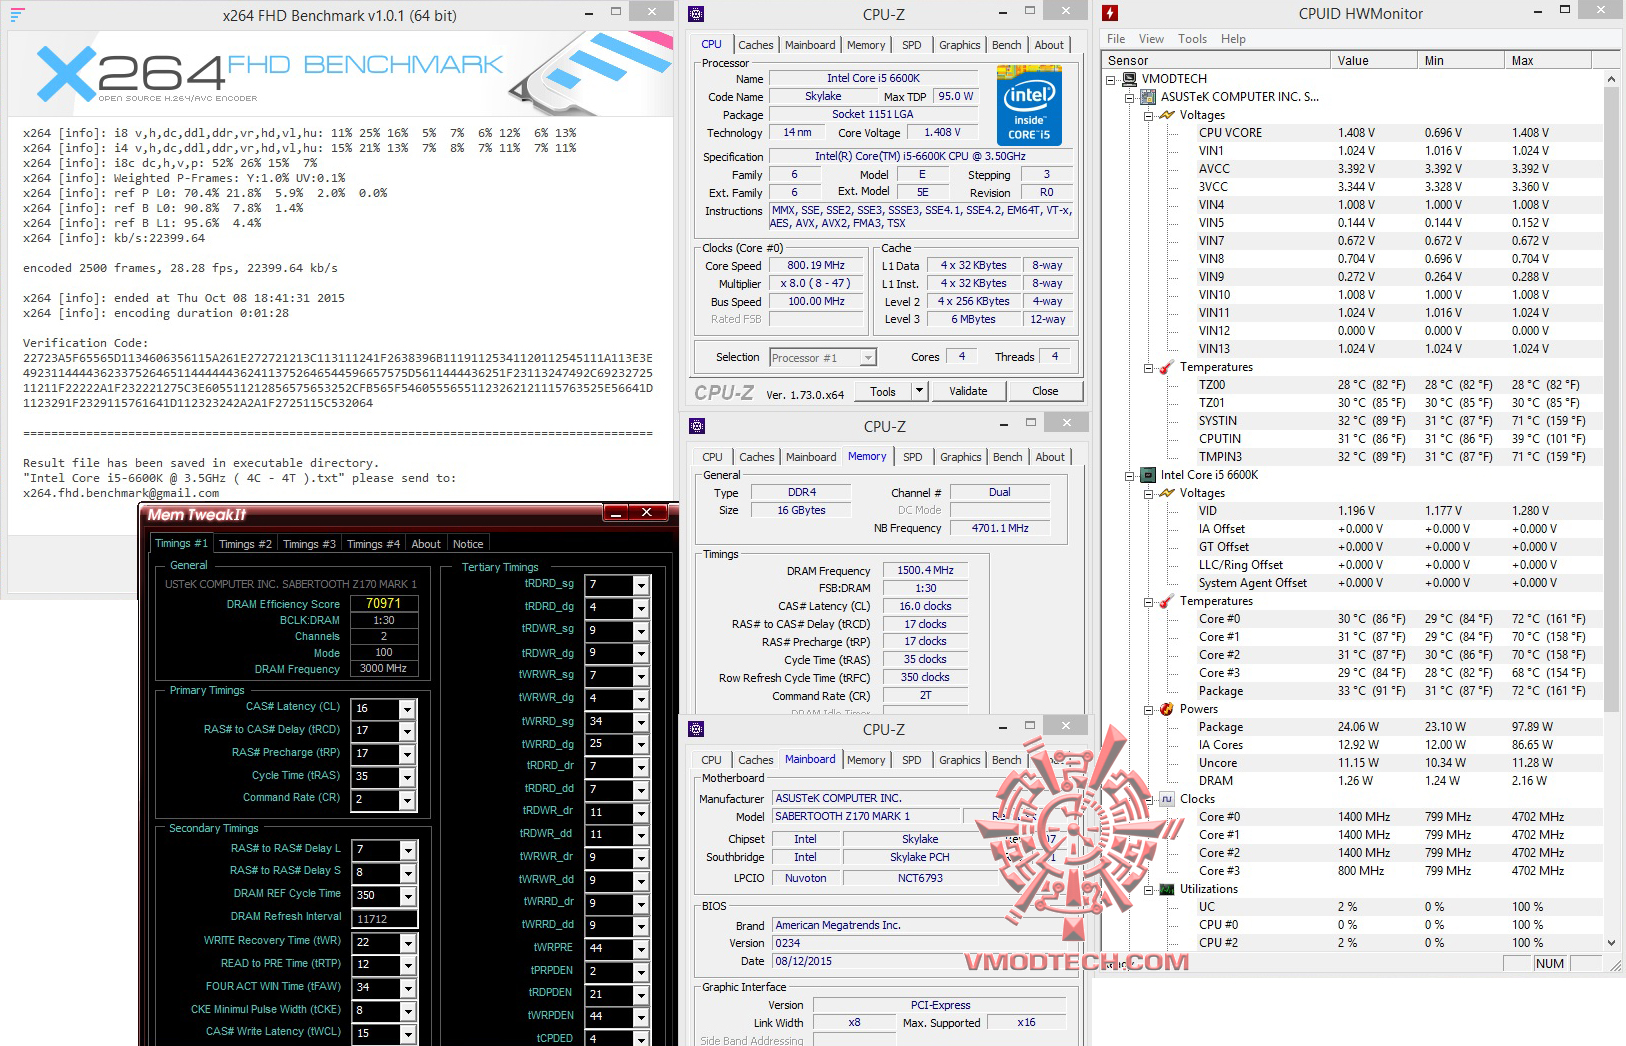The height and width of the screenshot is (1046, 1626).
Task: Open the tRDRD_sg tertiary timing dropdown
Action: tap(641, 585)
